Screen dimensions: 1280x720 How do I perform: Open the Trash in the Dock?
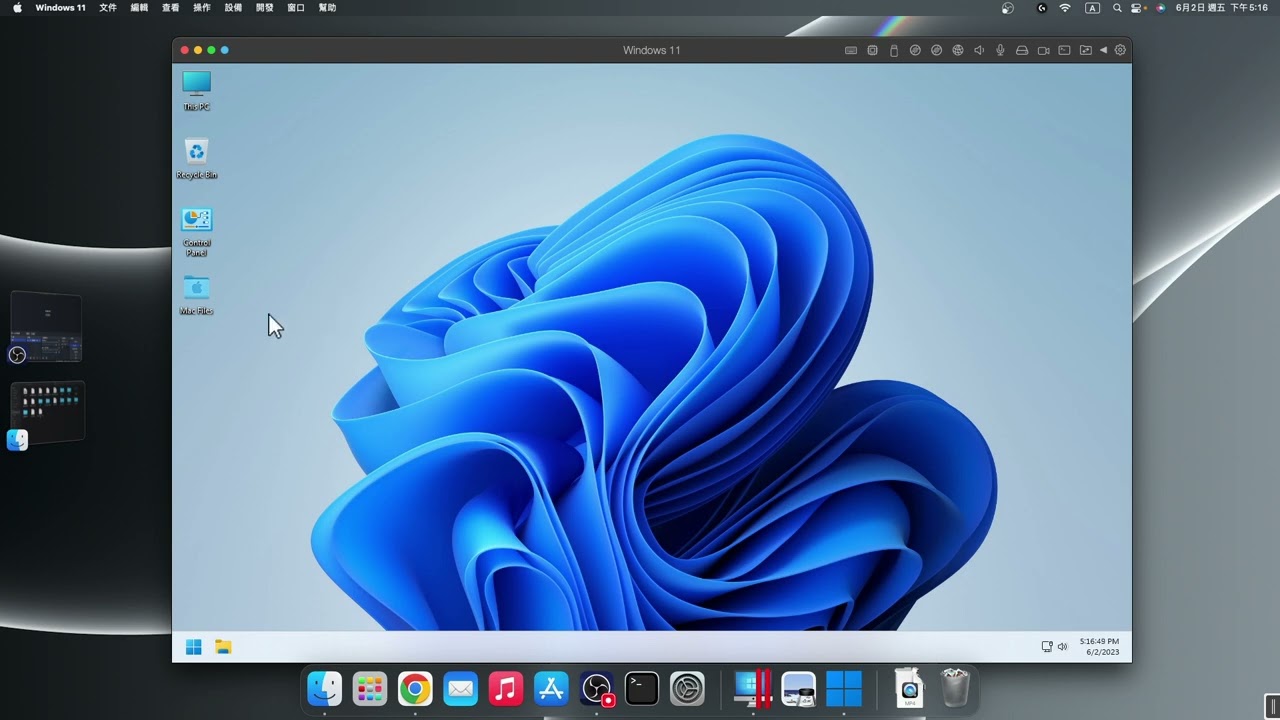(955, 688)
